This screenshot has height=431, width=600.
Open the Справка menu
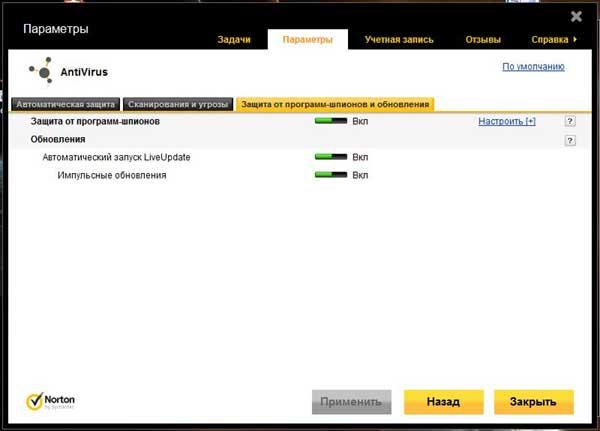point(549,39)
